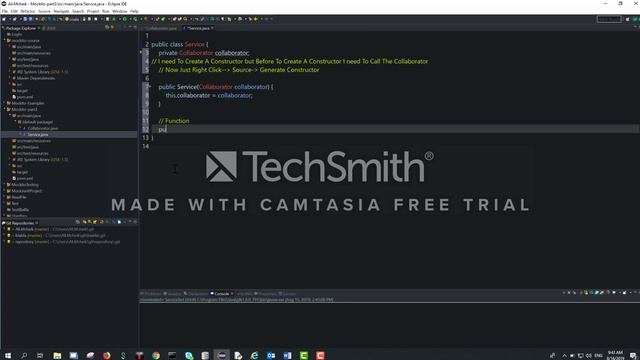
Task: Select the mockito-course project folder
Action: (25, 41)
